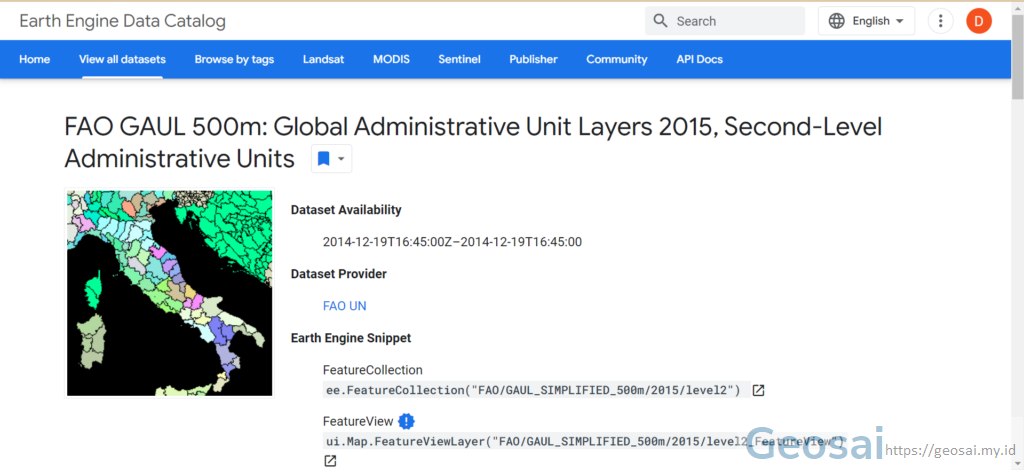Image resolution: width=1024 pixels, height=470 pixels.
Task: Open FeatureView snippet external link icon
Action: 330,461
